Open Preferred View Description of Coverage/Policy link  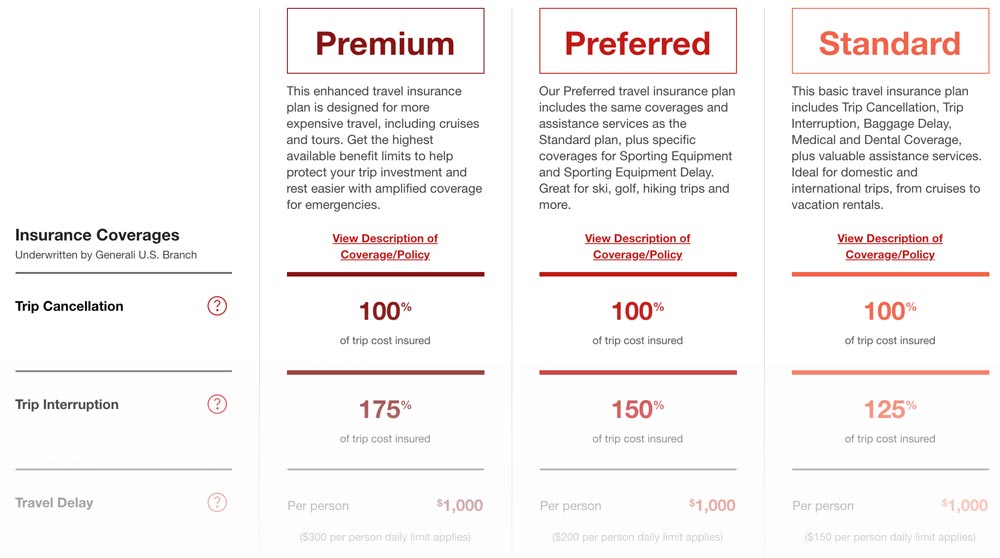tap(637, 246)
